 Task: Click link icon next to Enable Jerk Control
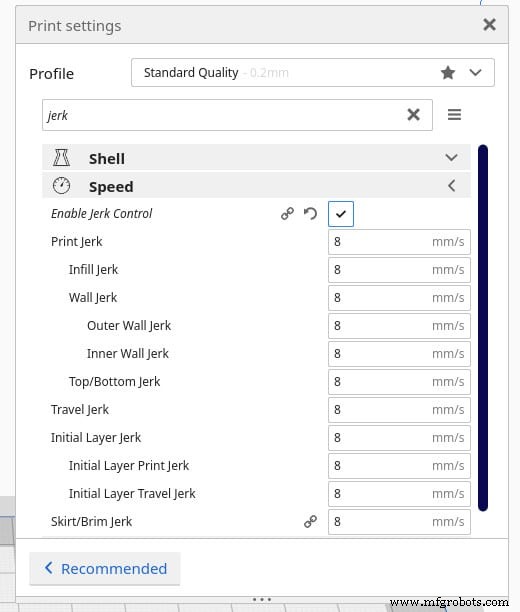(x=287, y=213)
